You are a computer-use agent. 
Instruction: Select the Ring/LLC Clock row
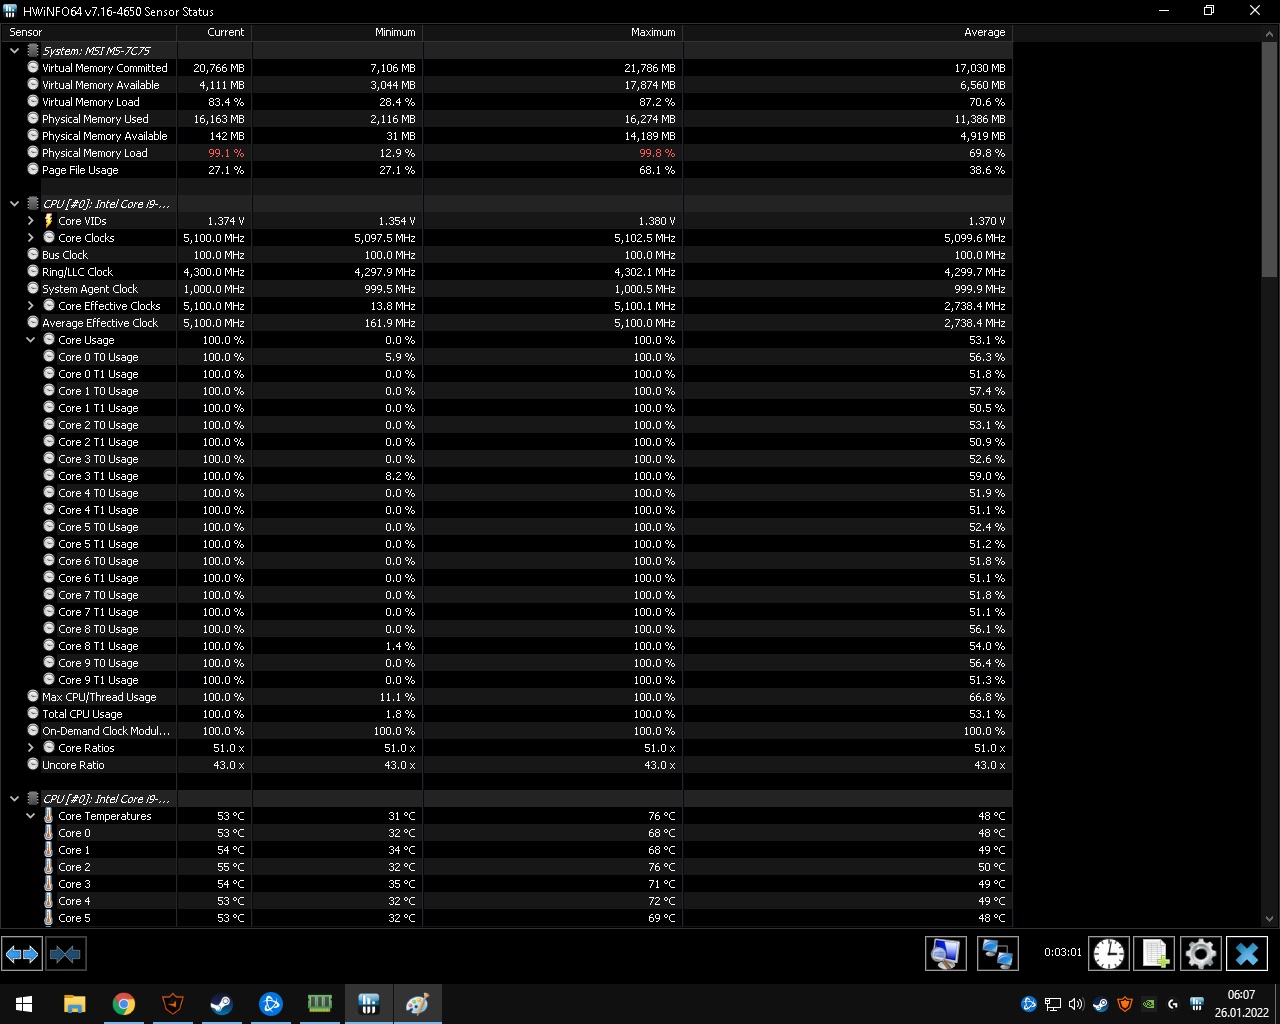coord(506,272)
